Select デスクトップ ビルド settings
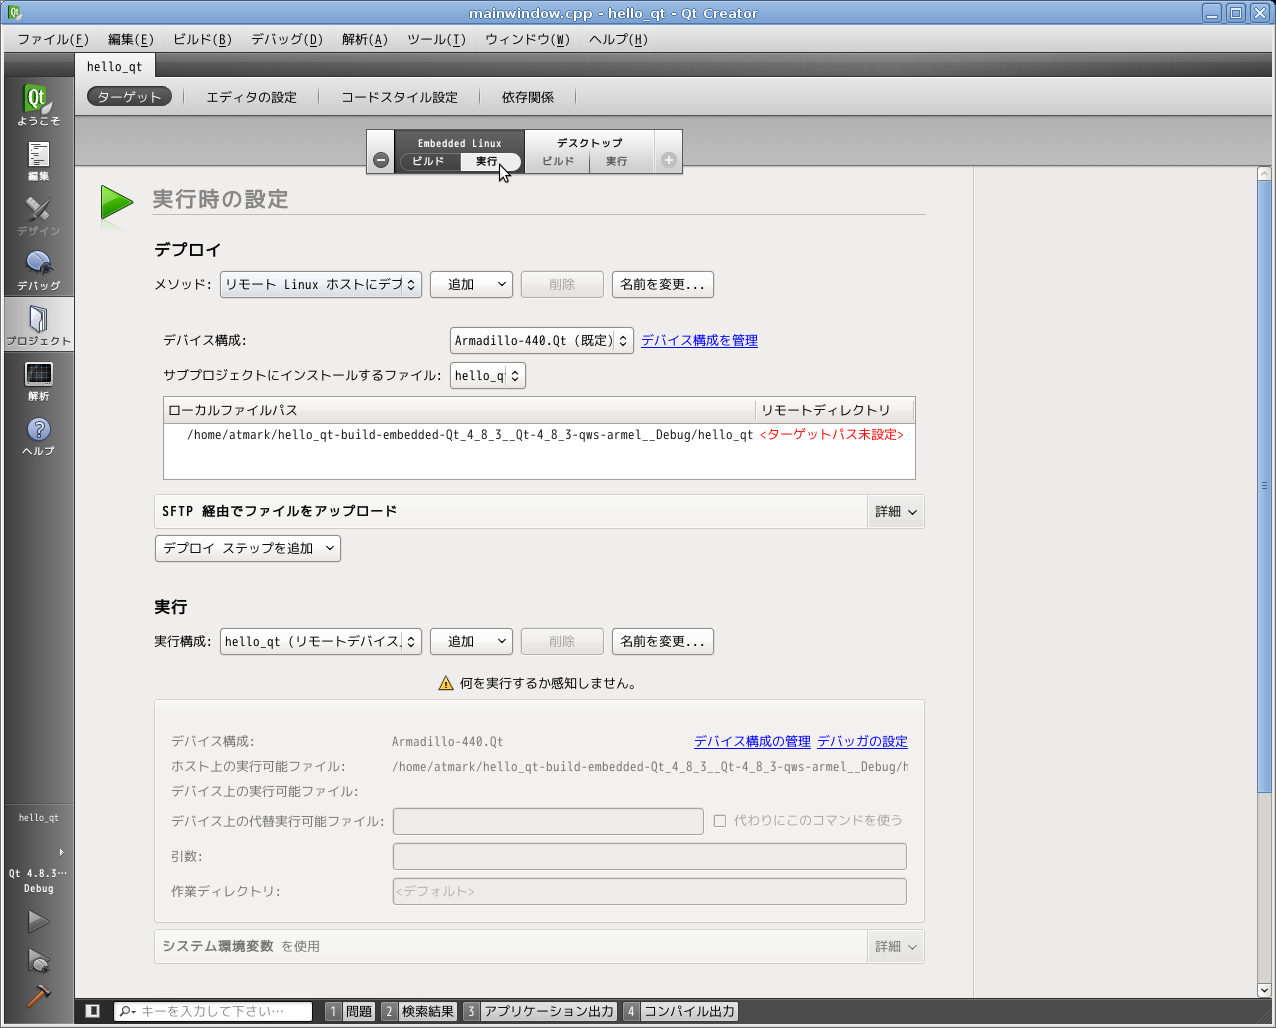This screenshot has width=1276, height=1028. (558, 161)
